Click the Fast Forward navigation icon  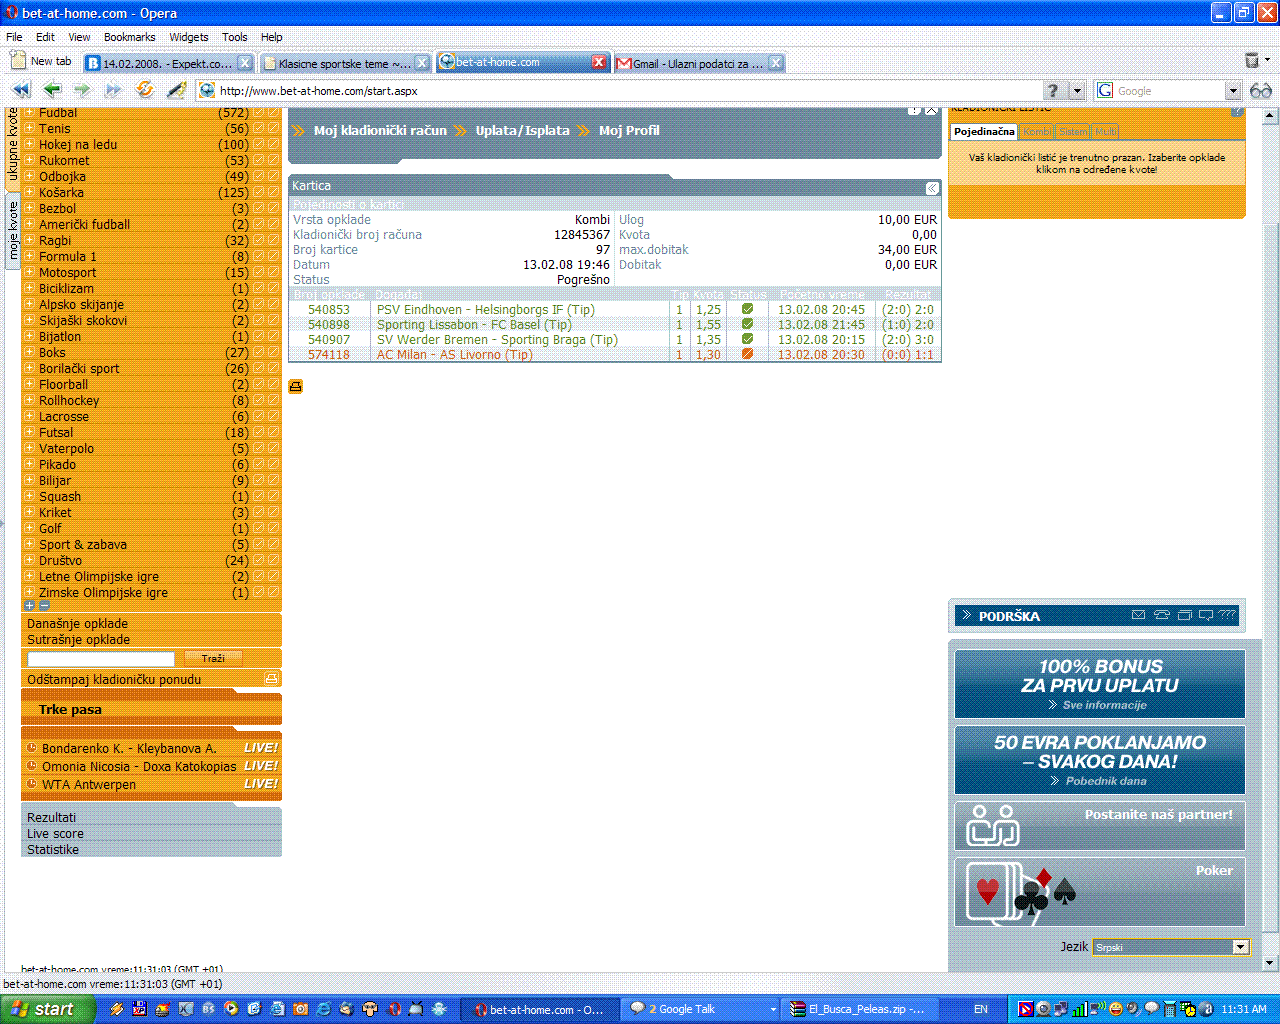coord(113,90)
